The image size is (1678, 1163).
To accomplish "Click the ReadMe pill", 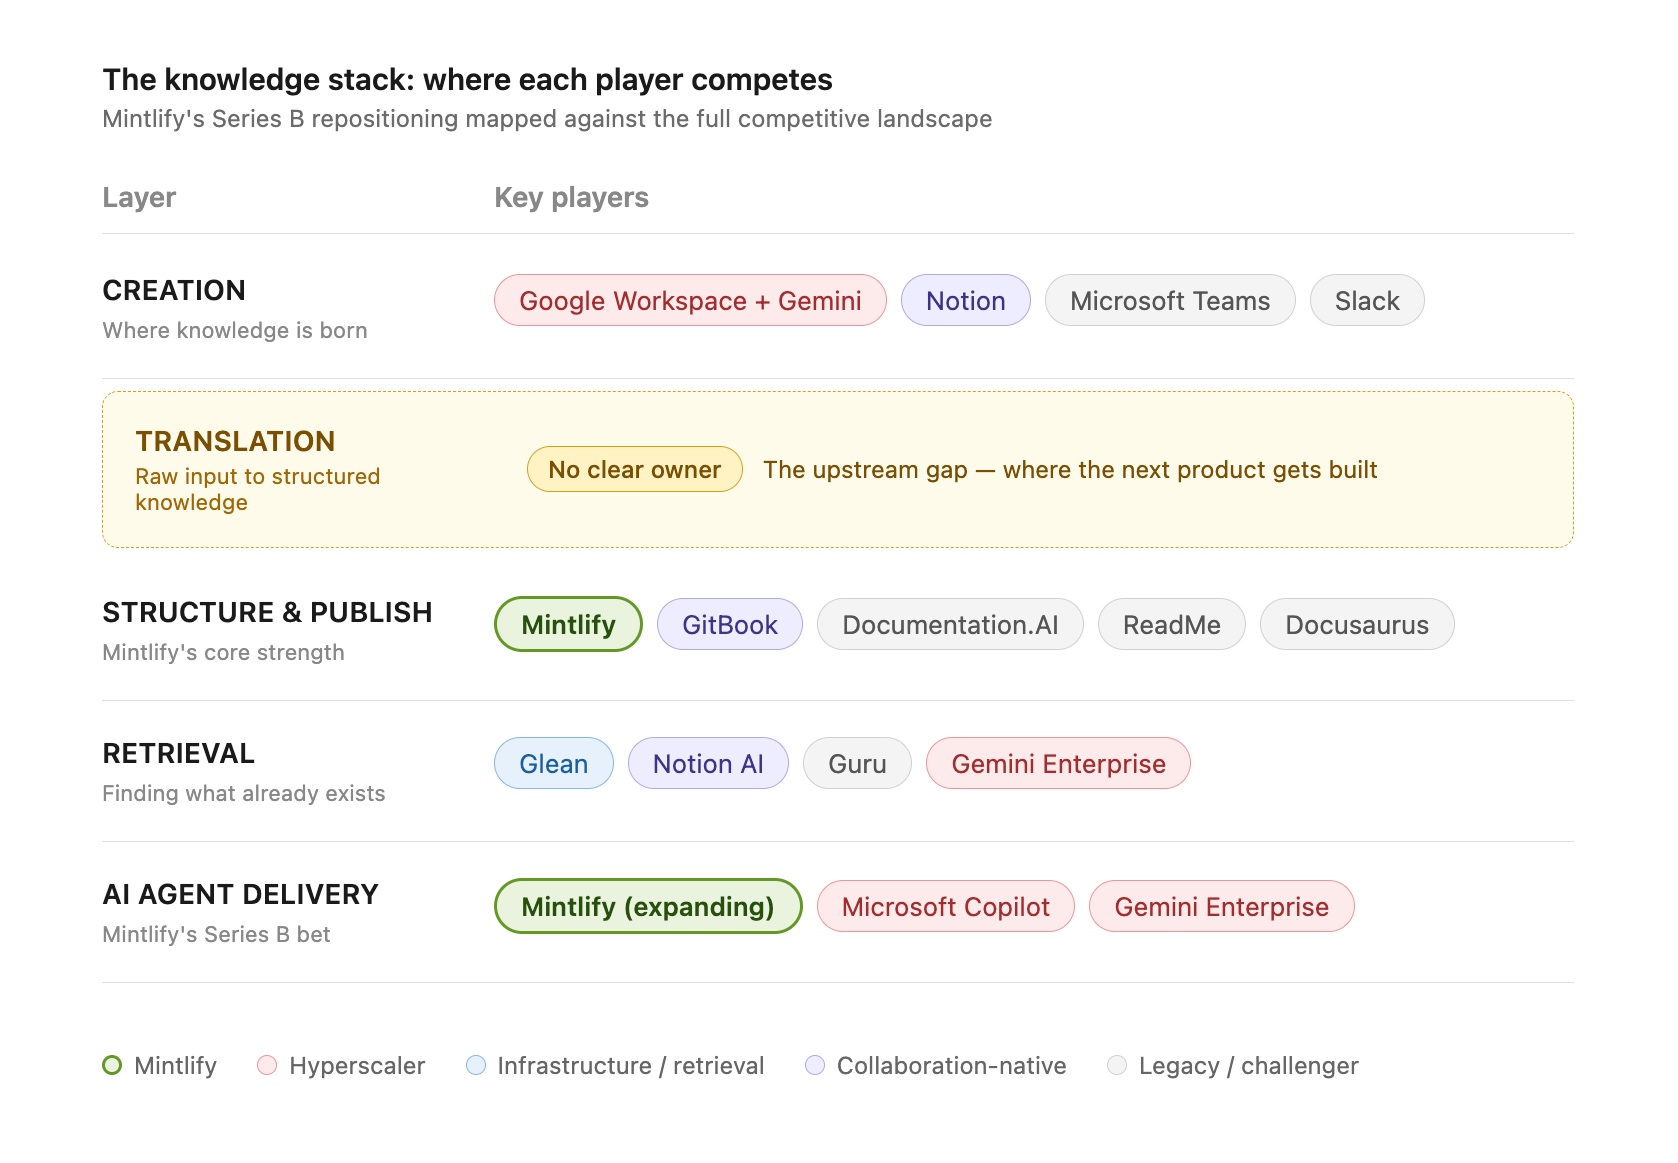I will 1172,624.
